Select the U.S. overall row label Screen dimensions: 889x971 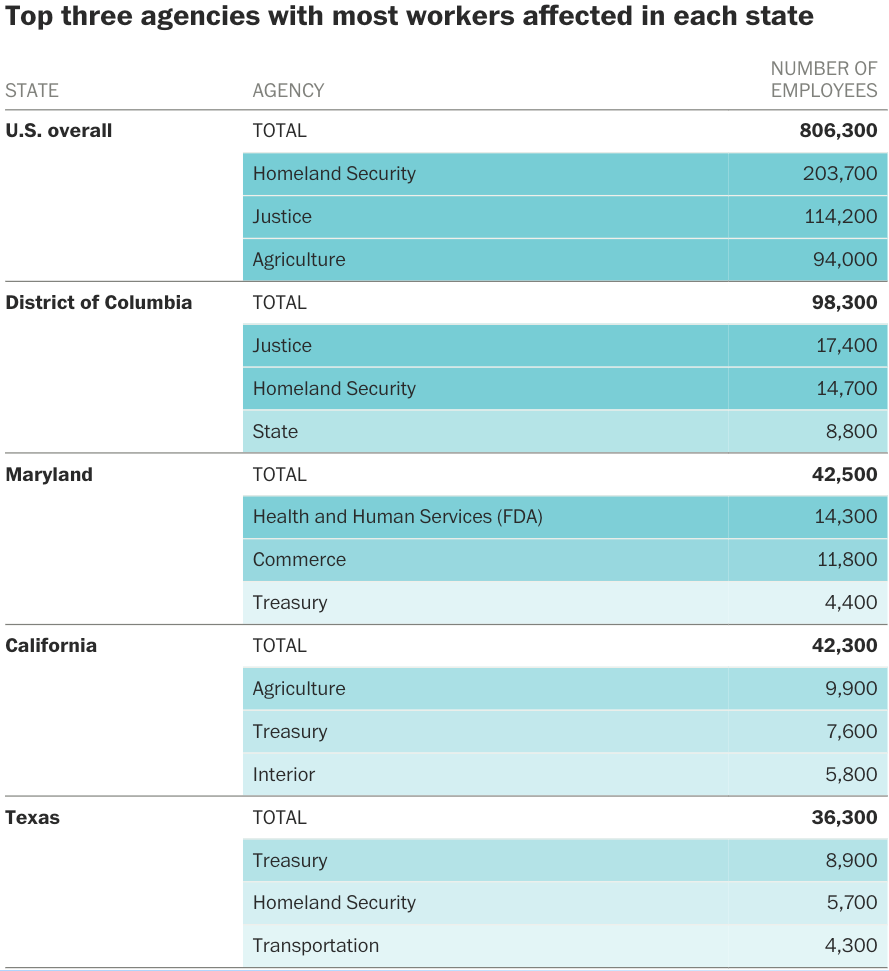pos(59,131)
